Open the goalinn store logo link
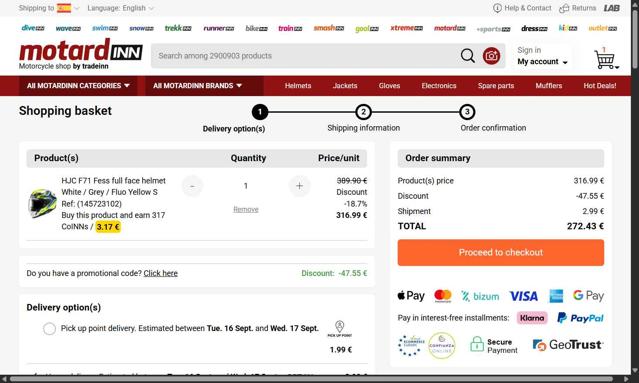The image size is (639, 383). 367,29
